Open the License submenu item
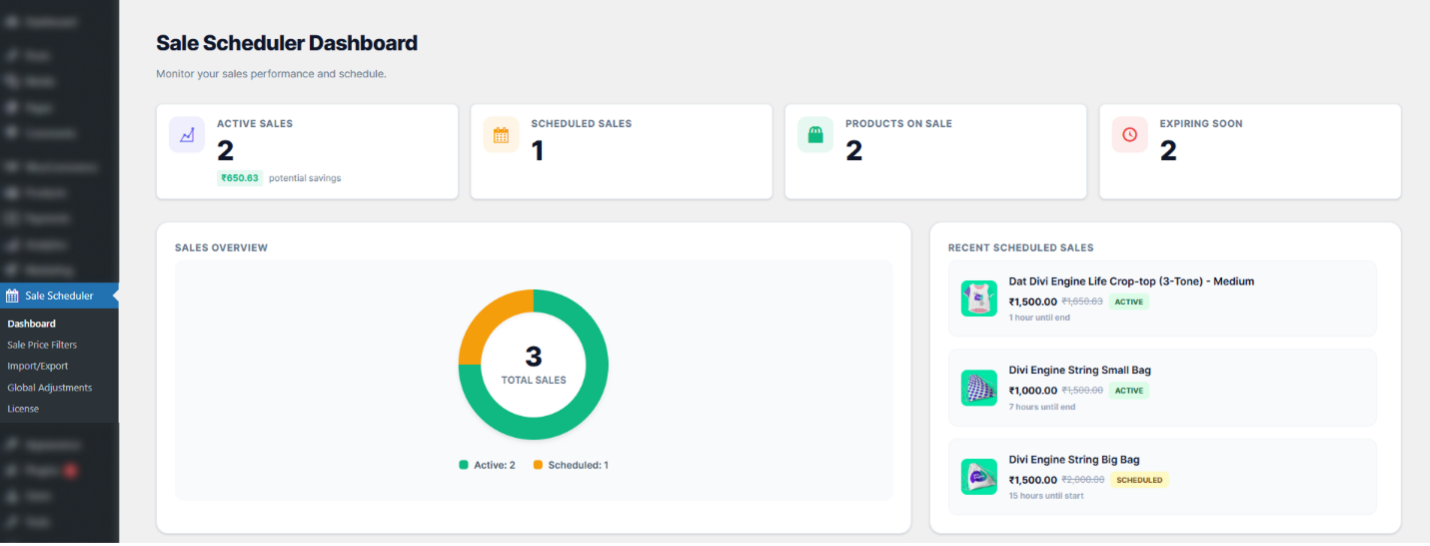The height and width of the screenshot is (546, 1430). tap(23, 408)
